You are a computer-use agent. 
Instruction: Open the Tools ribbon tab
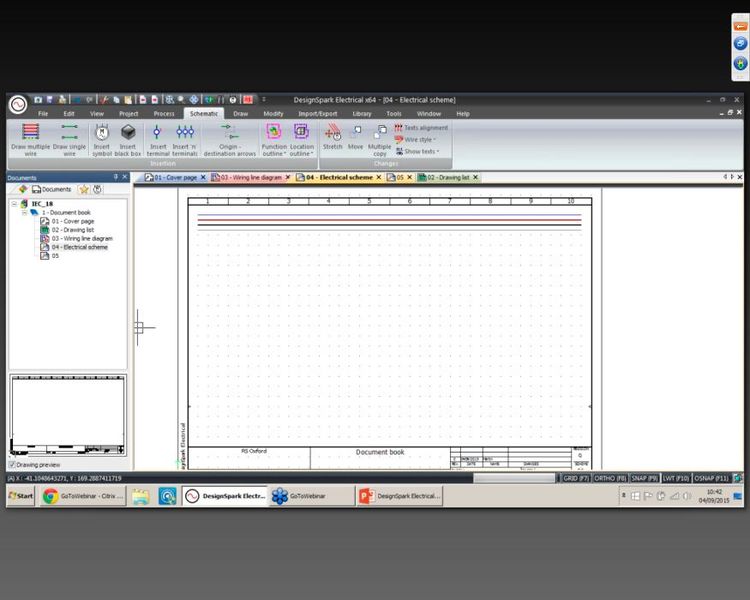pyautogui.click(x=394, y=114)
